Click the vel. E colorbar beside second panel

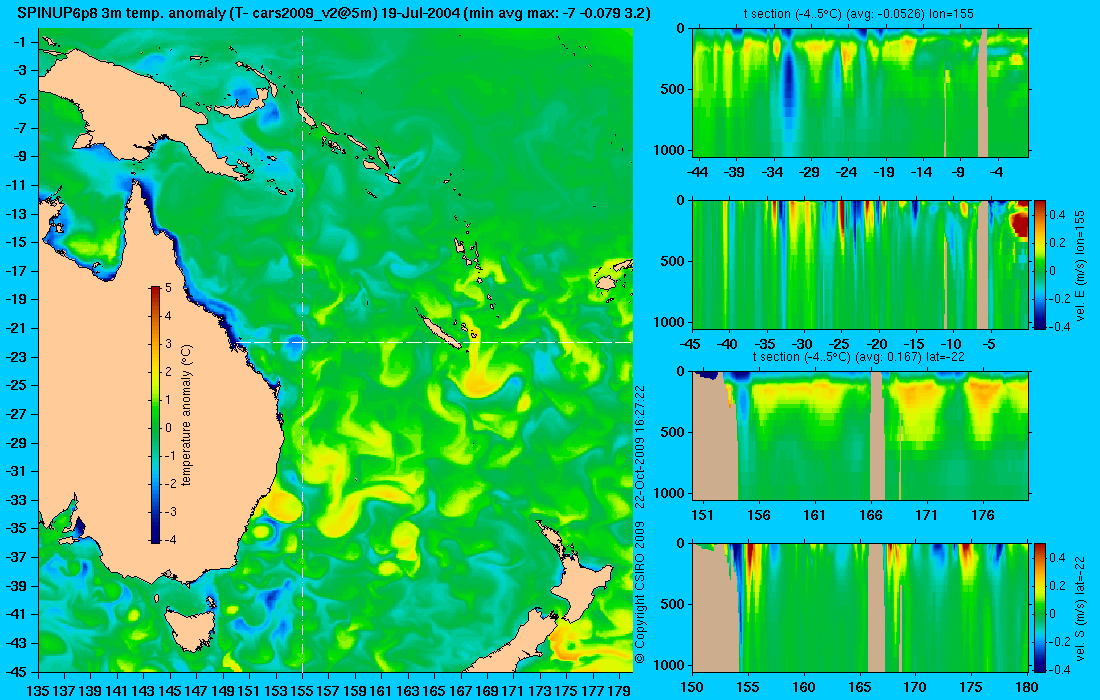tap(1040, 264)
